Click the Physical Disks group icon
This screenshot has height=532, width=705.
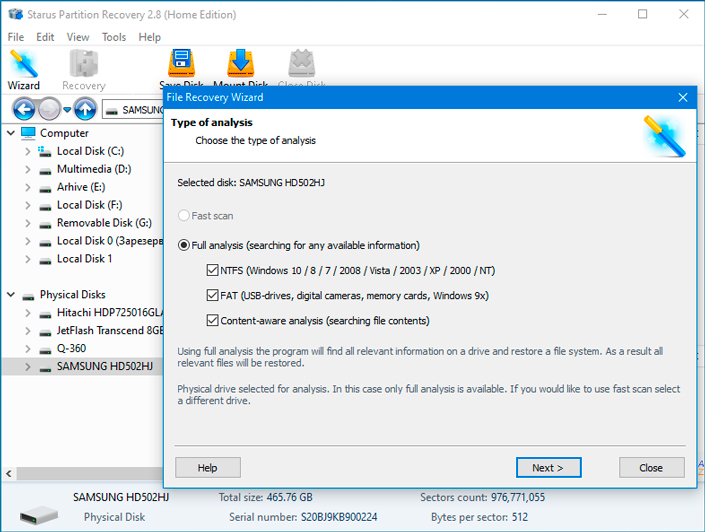coord(28,296)
